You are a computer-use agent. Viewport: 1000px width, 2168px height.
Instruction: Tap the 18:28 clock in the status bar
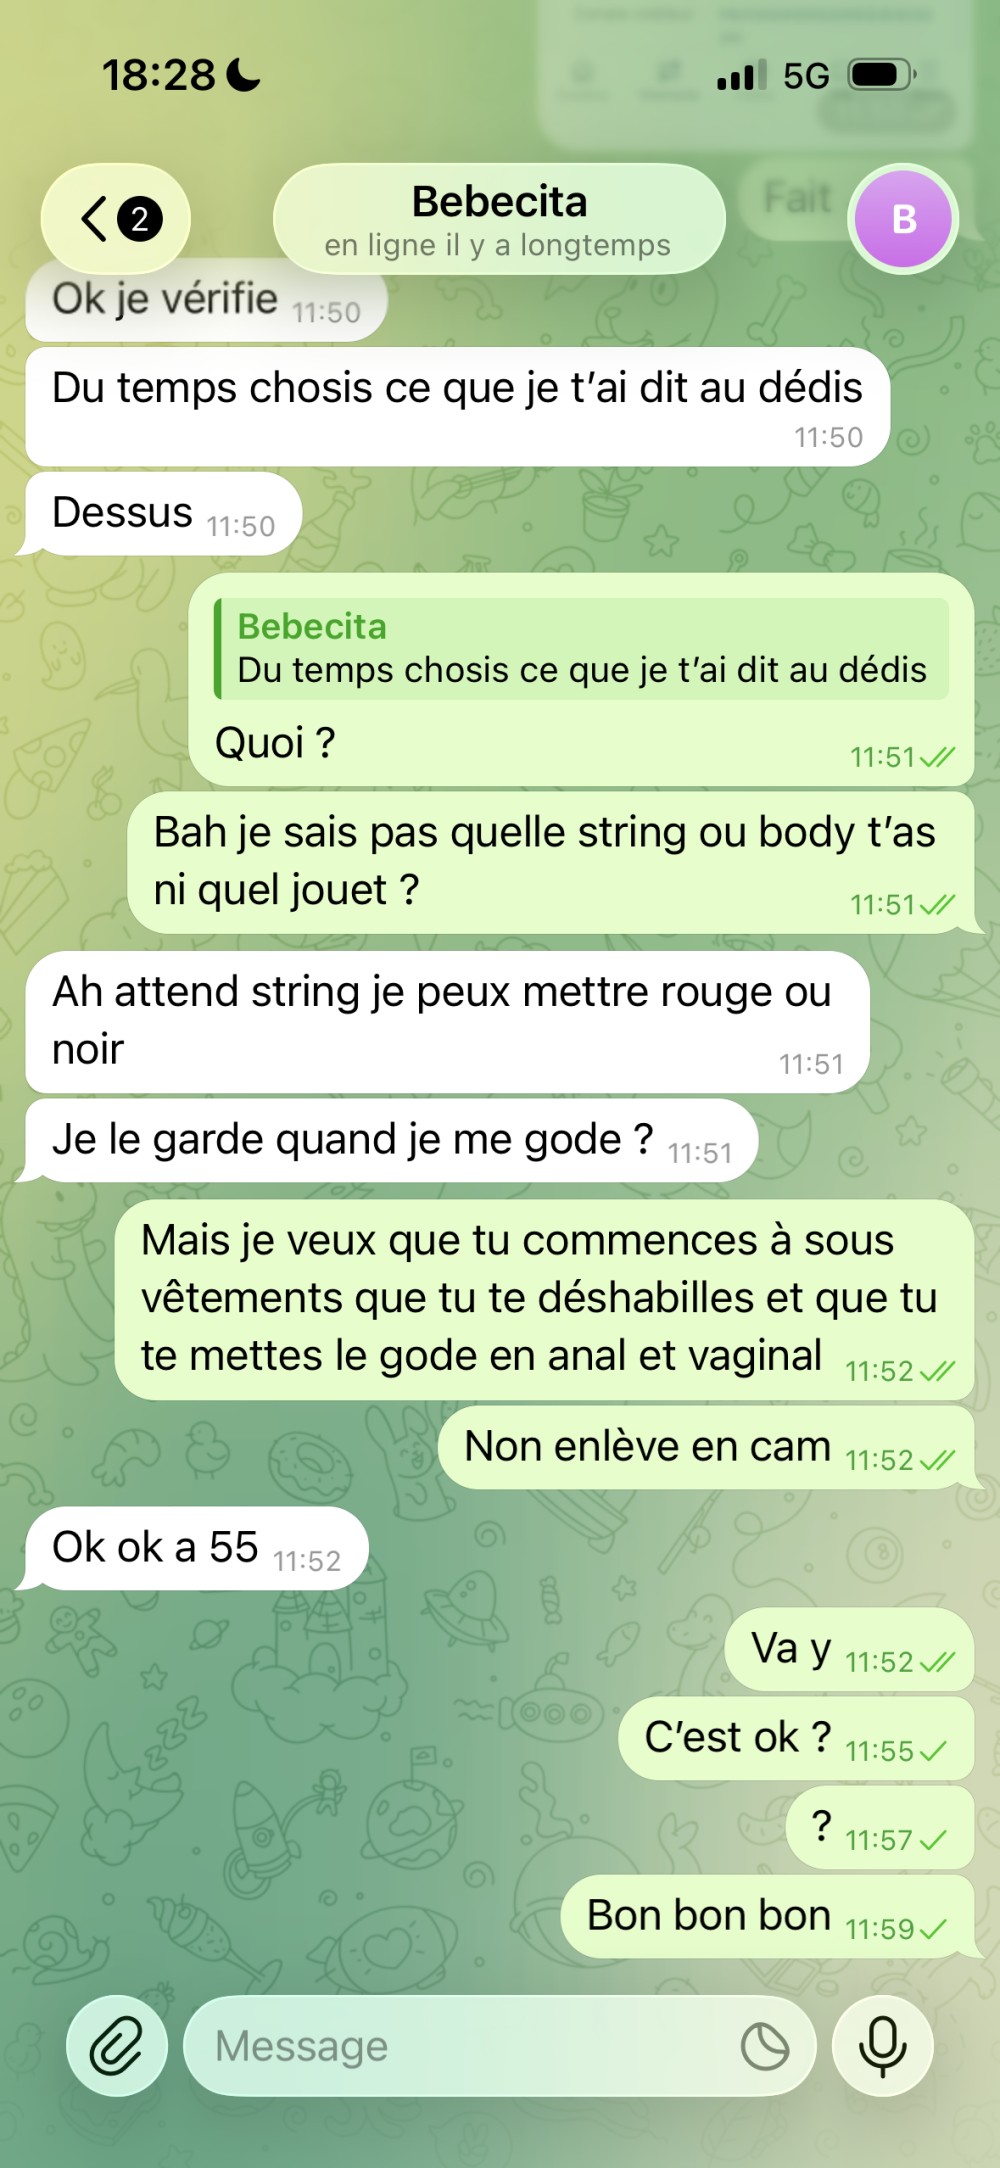click(159, 75)
